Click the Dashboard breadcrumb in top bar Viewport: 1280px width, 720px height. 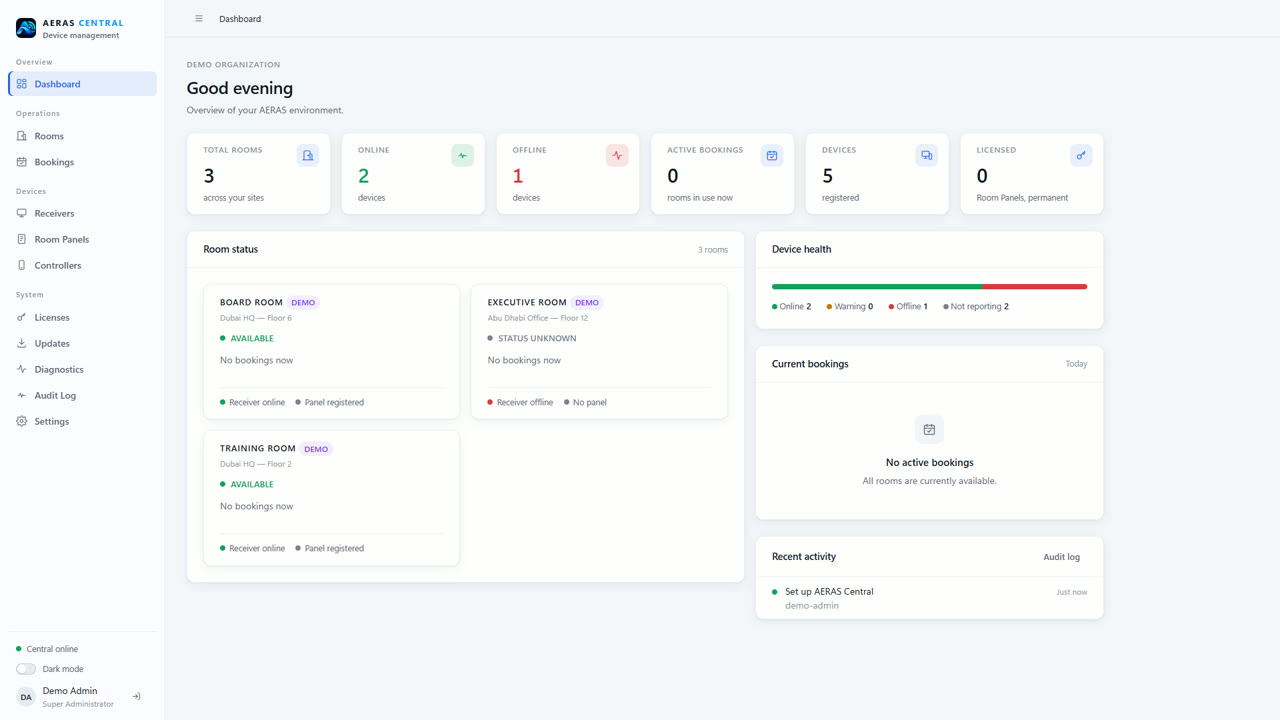pos(240,19)
